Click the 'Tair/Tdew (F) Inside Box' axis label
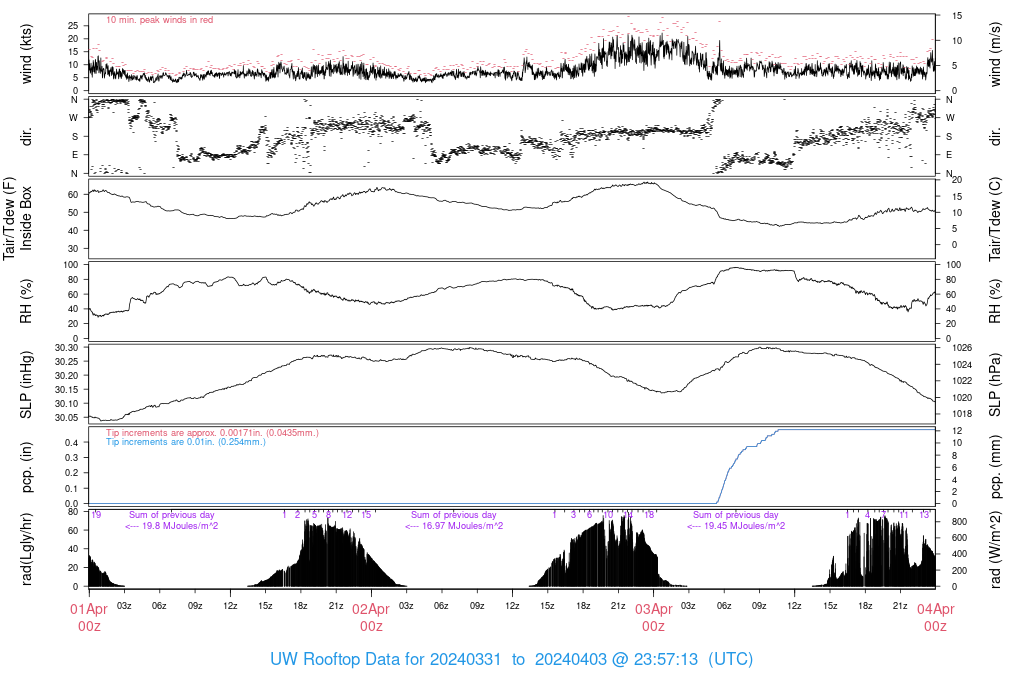The height and width of the screenshot is (700, 1024). tap(18, 218)
